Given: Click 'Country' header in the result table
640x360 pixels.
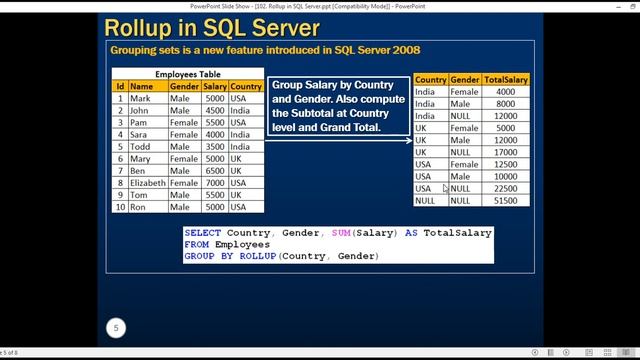Looking at the screenshot, I should tap(431, 80).
